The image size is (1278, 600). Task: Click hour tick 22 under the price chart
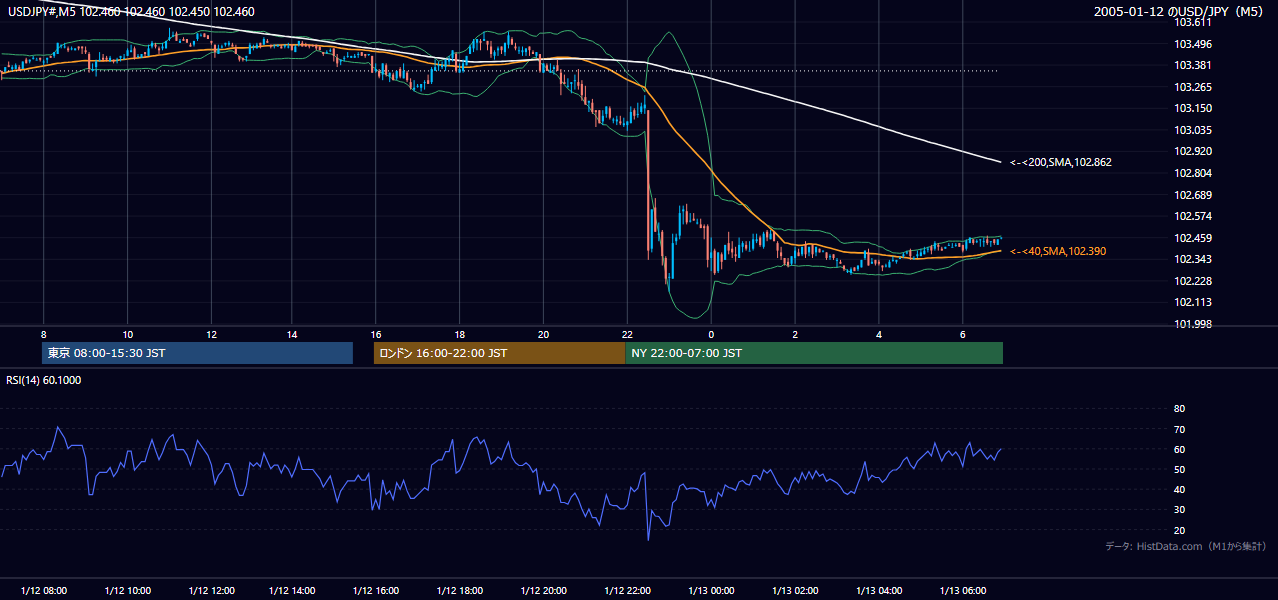(627, 334)
